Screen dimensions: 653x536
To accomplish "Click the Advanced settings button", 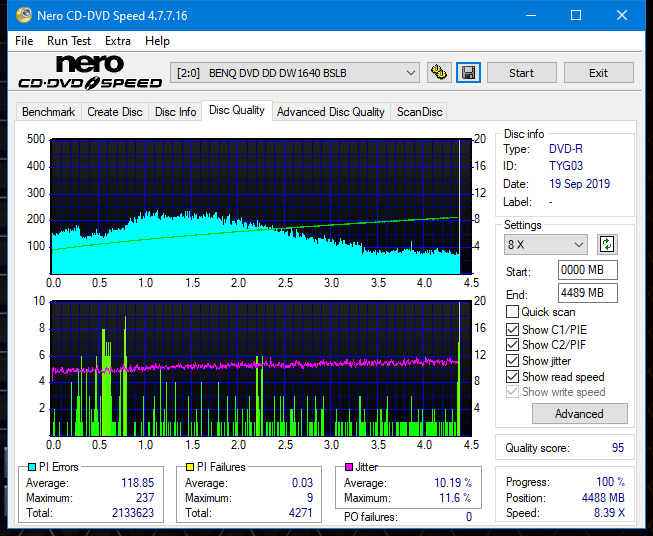I will click(579, 414).
